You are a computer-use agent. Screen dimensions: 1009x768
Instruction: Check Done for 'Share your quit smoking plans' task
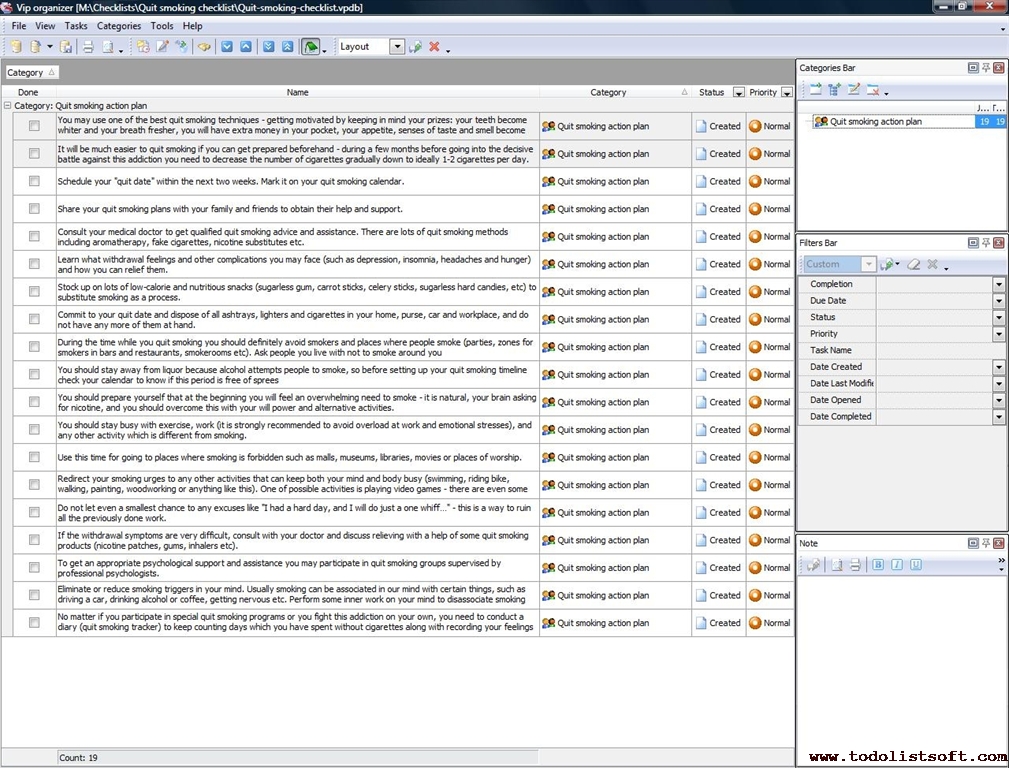coord(34,209)
